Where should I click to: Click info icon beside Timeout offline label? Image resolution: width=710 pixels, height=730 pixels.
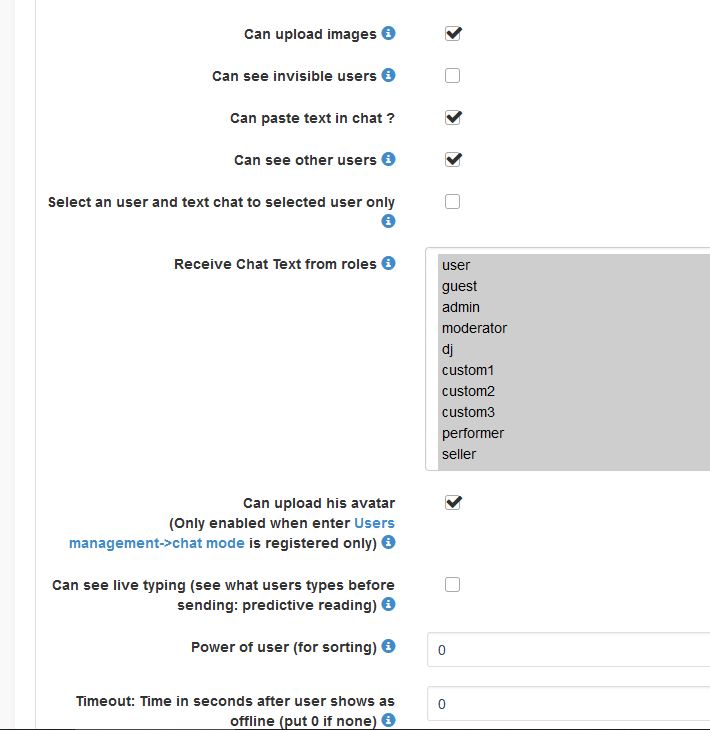(x=389, y=720)
